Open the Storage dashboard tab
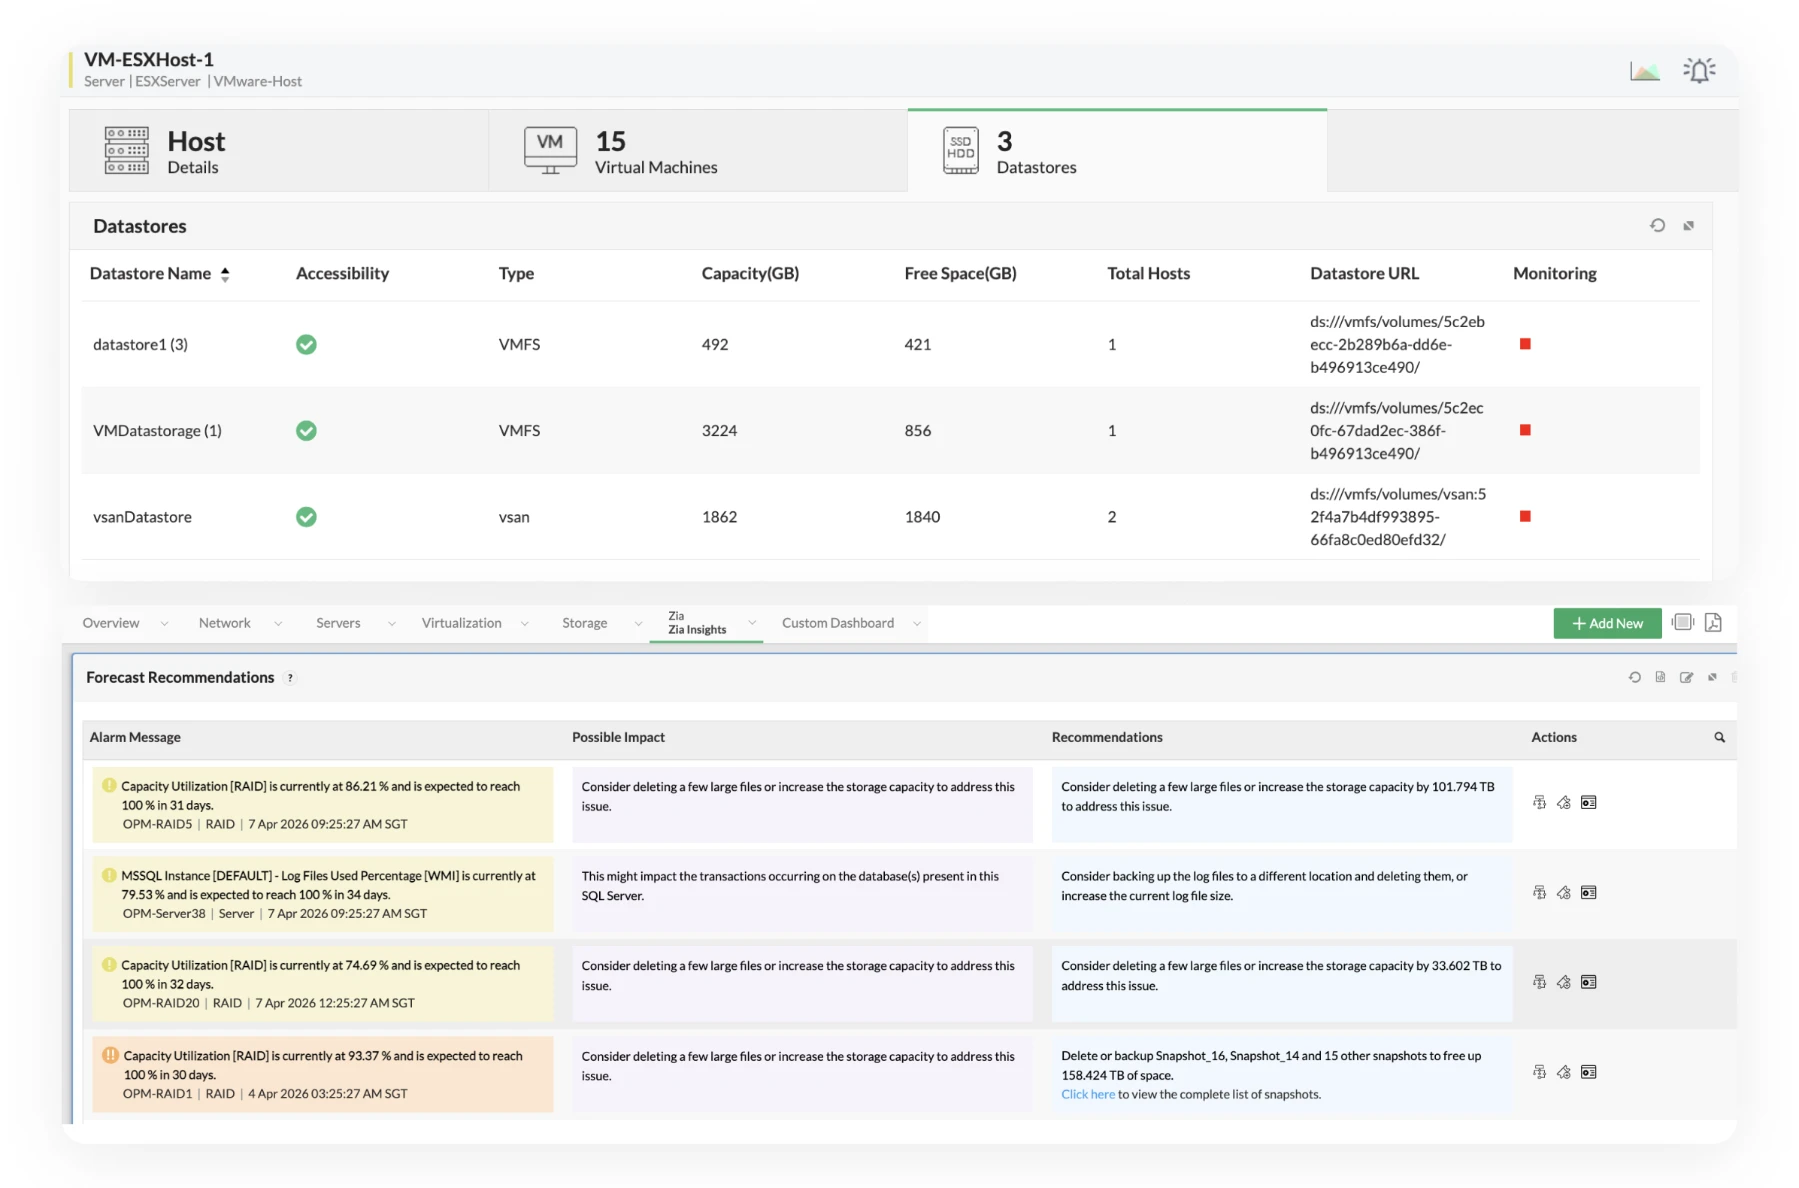This screenshot has height=1188, width=1799. click(584, 623)
